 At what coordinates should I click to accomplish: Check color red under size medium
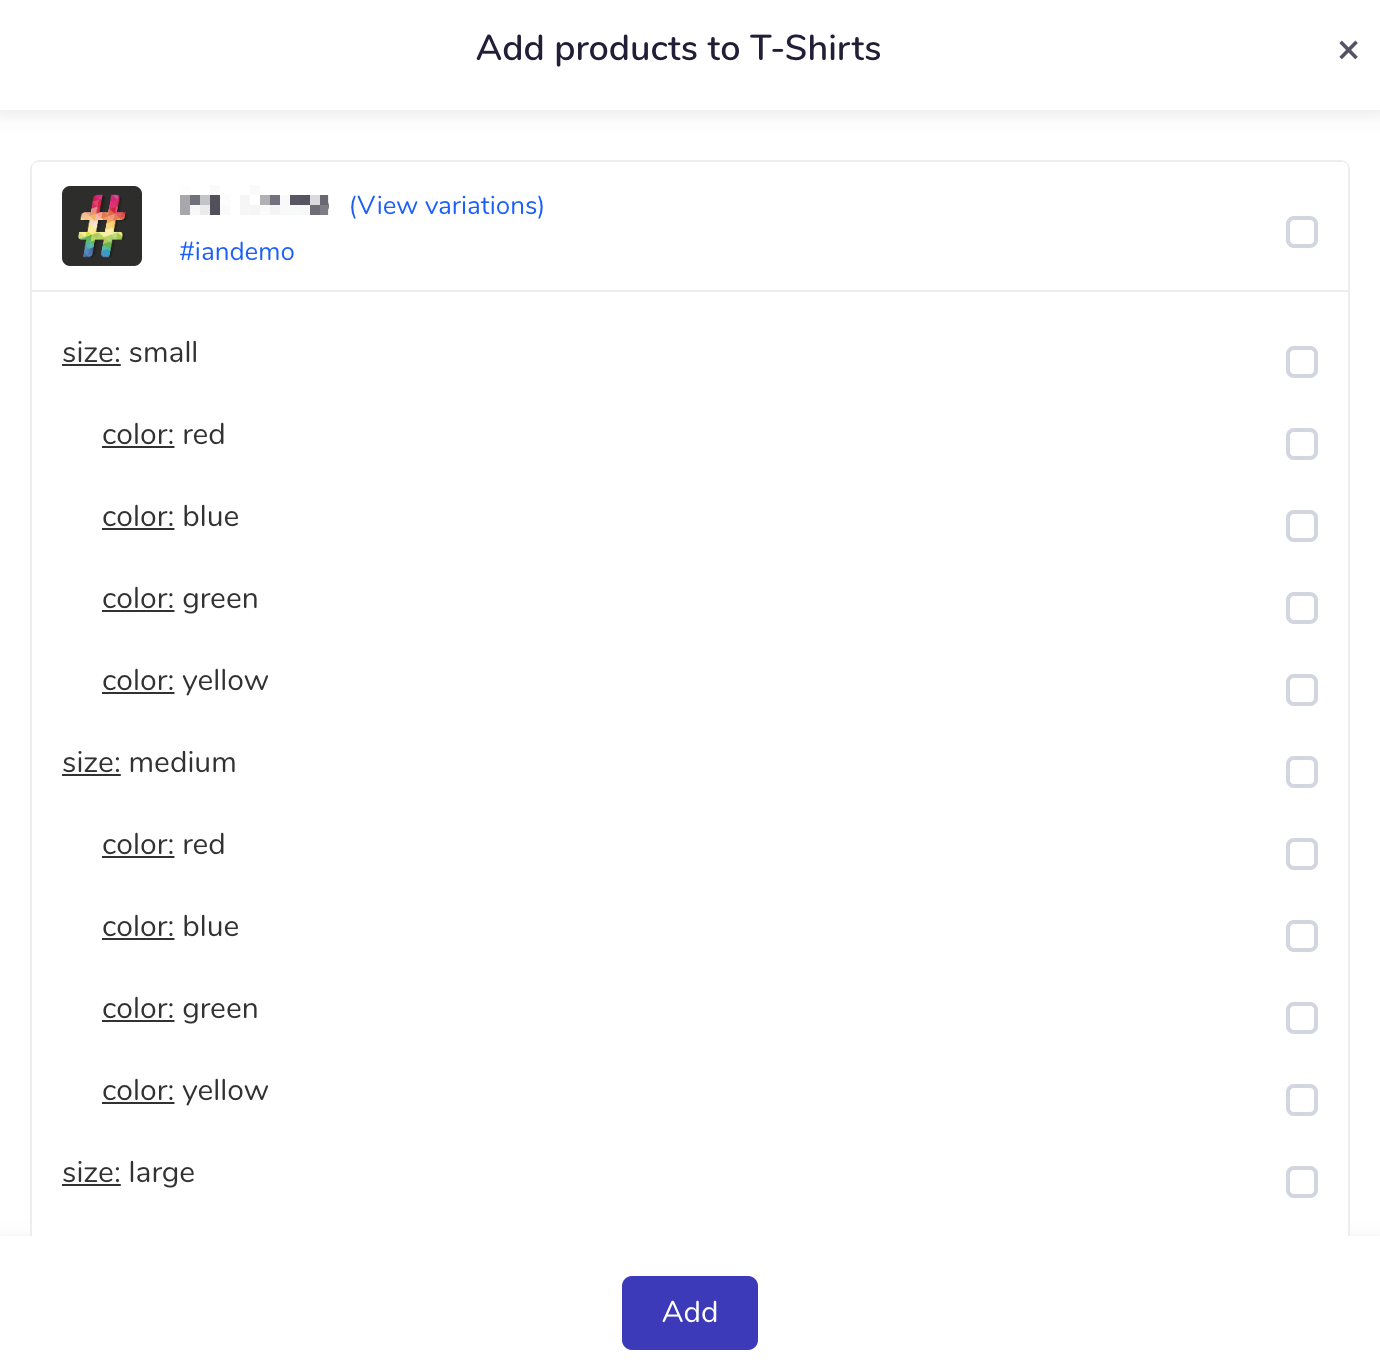[1302, 854]
